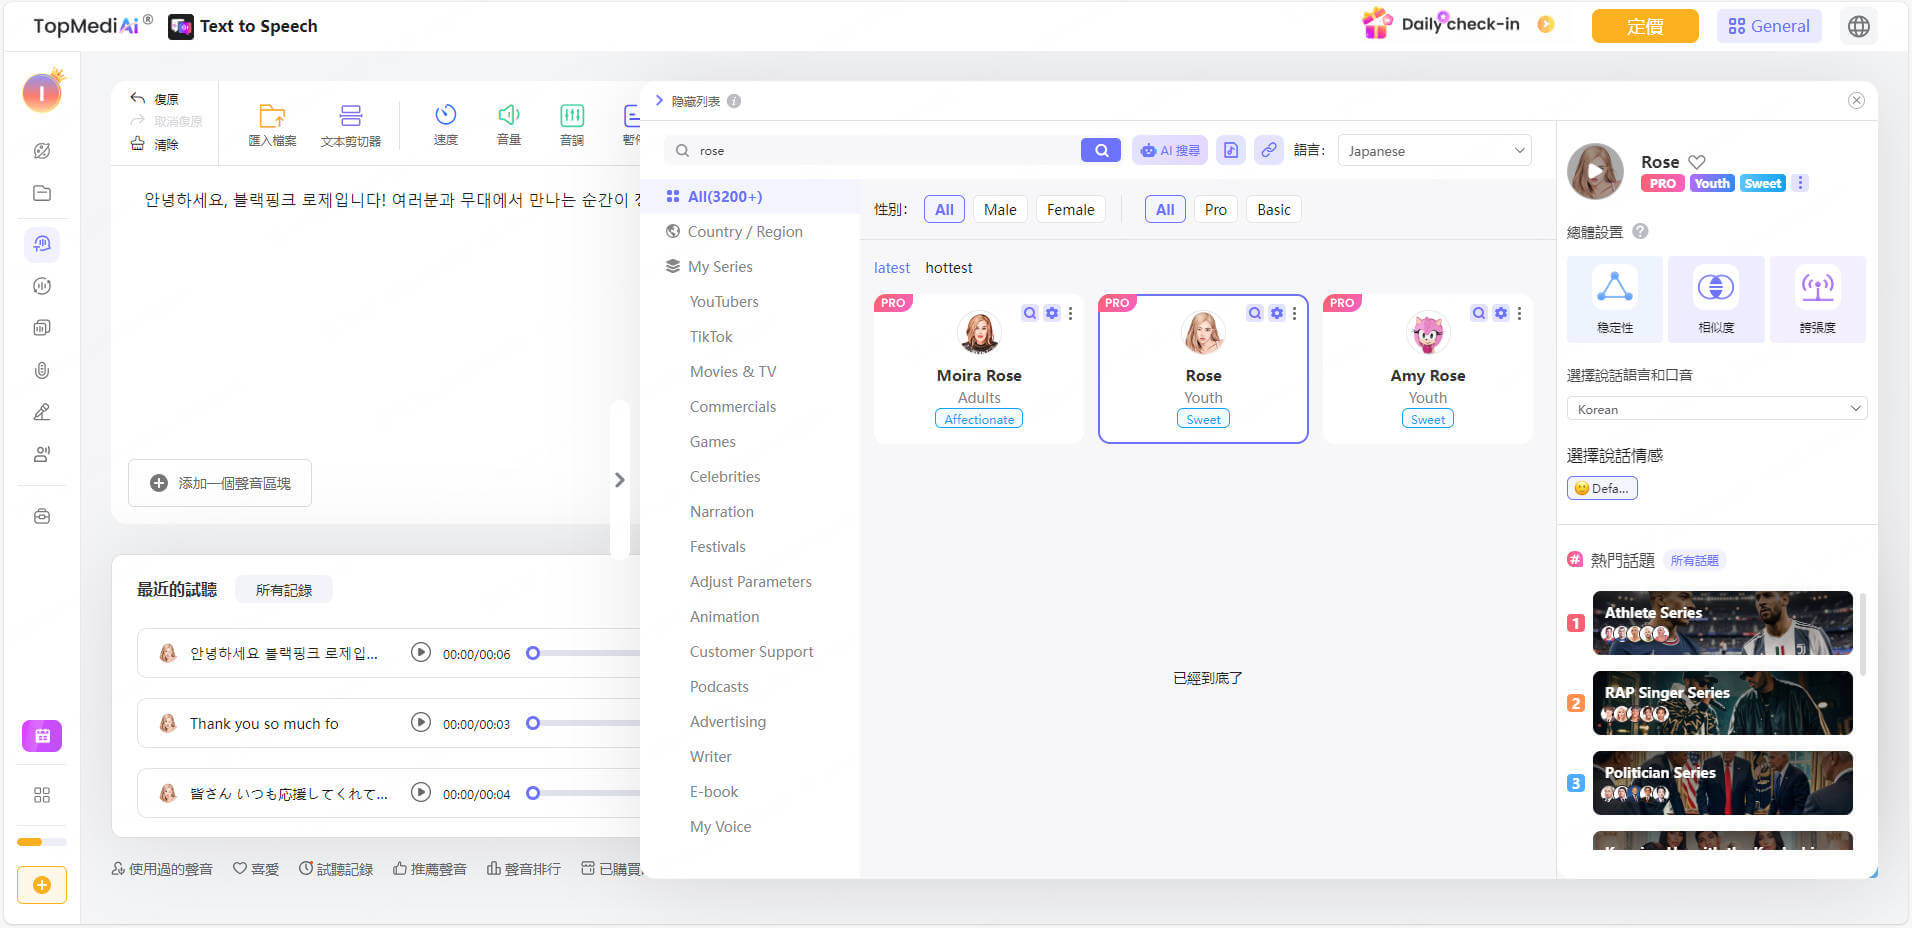Click the audio file upload icon
The height and width of the screenshot is (928, 1912).
1231,150
